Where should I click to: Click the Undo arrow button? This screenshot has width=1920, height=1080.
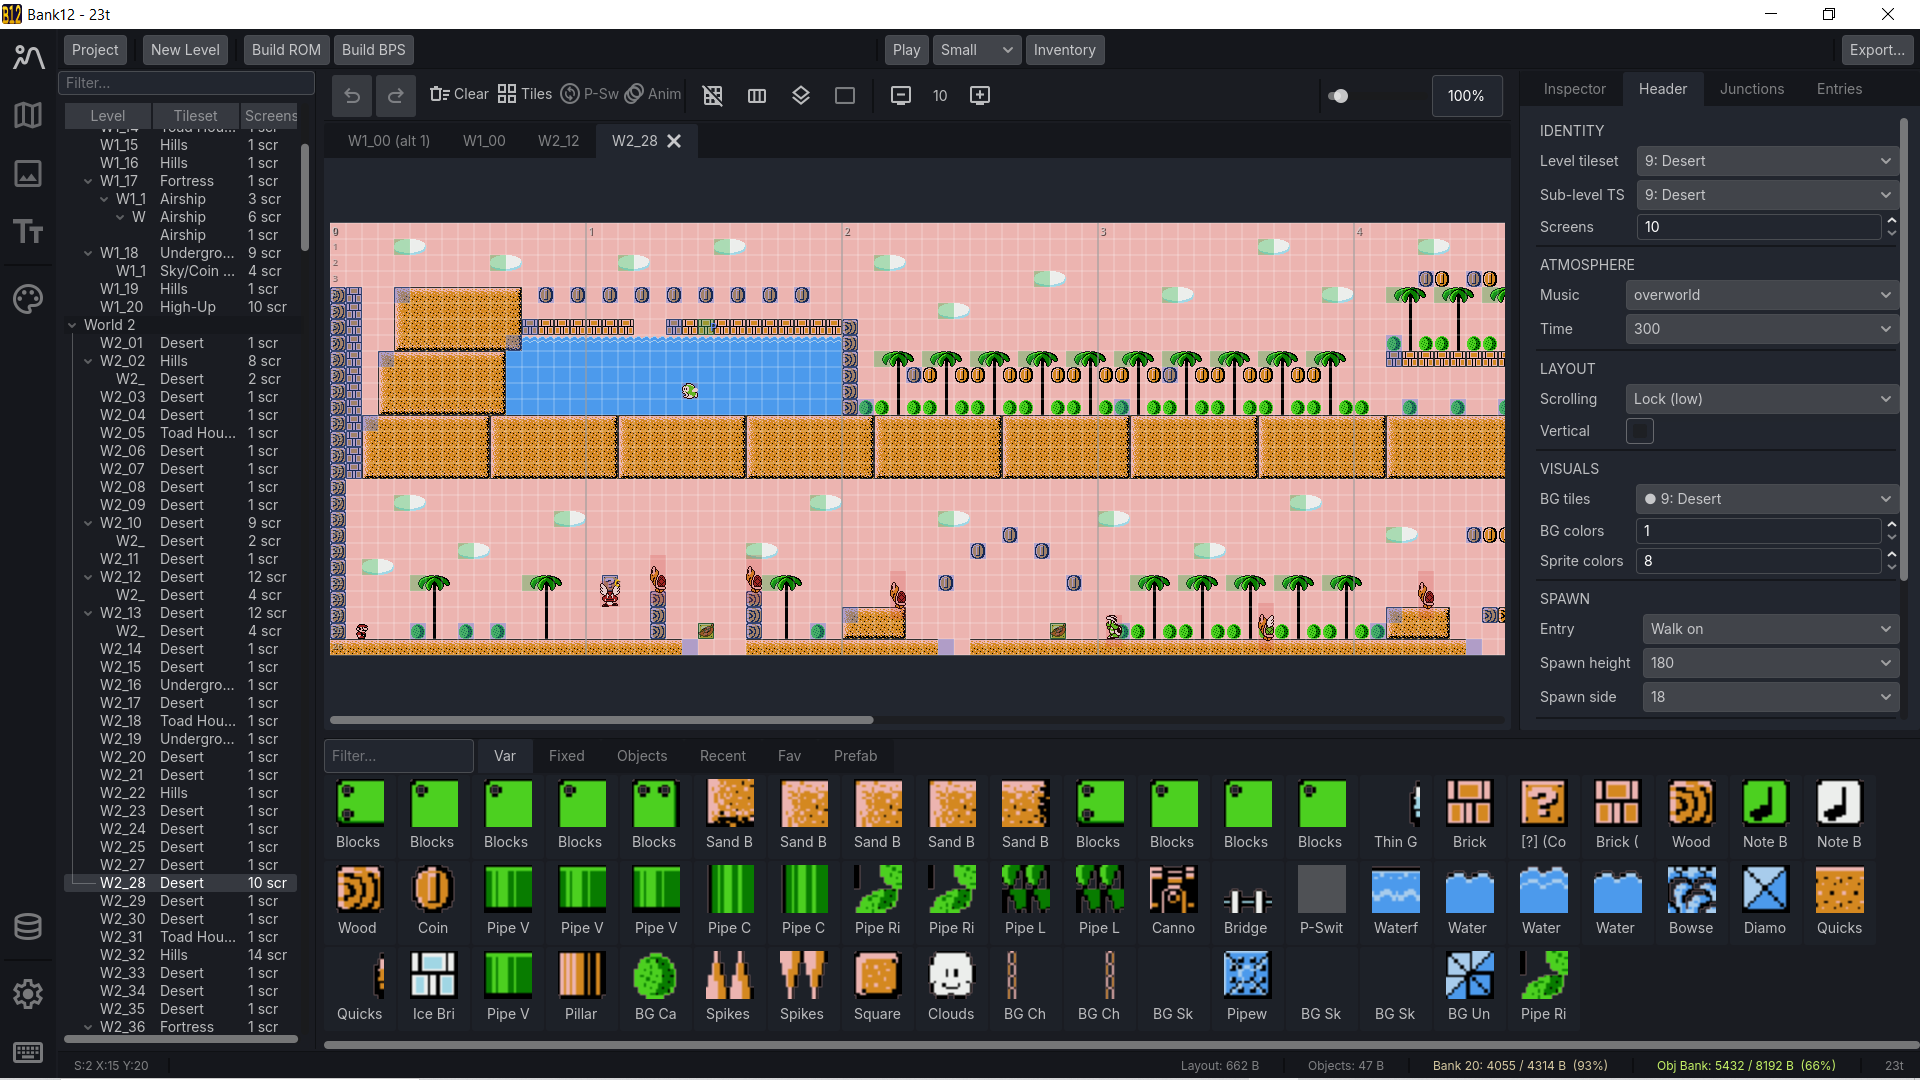[x=352, y=95]
